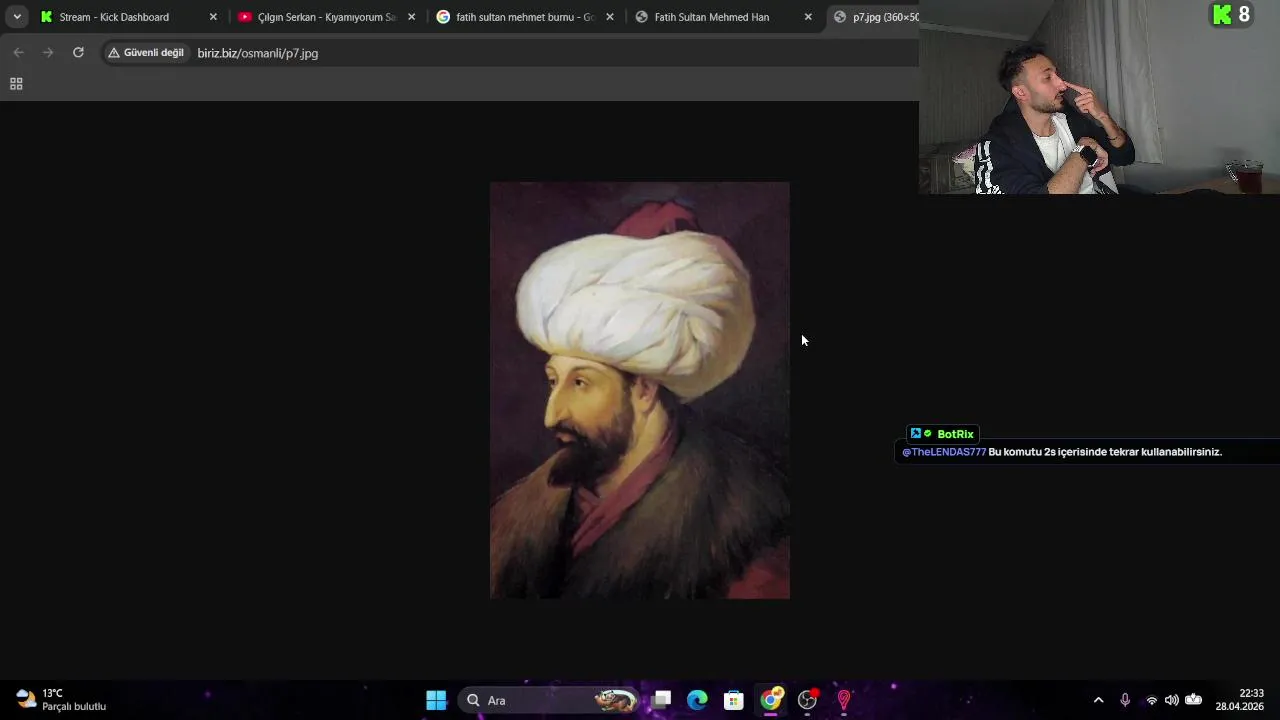Reload the page with the refresh icon
This screenshot has width=1280, height=720.
(78, 53)
